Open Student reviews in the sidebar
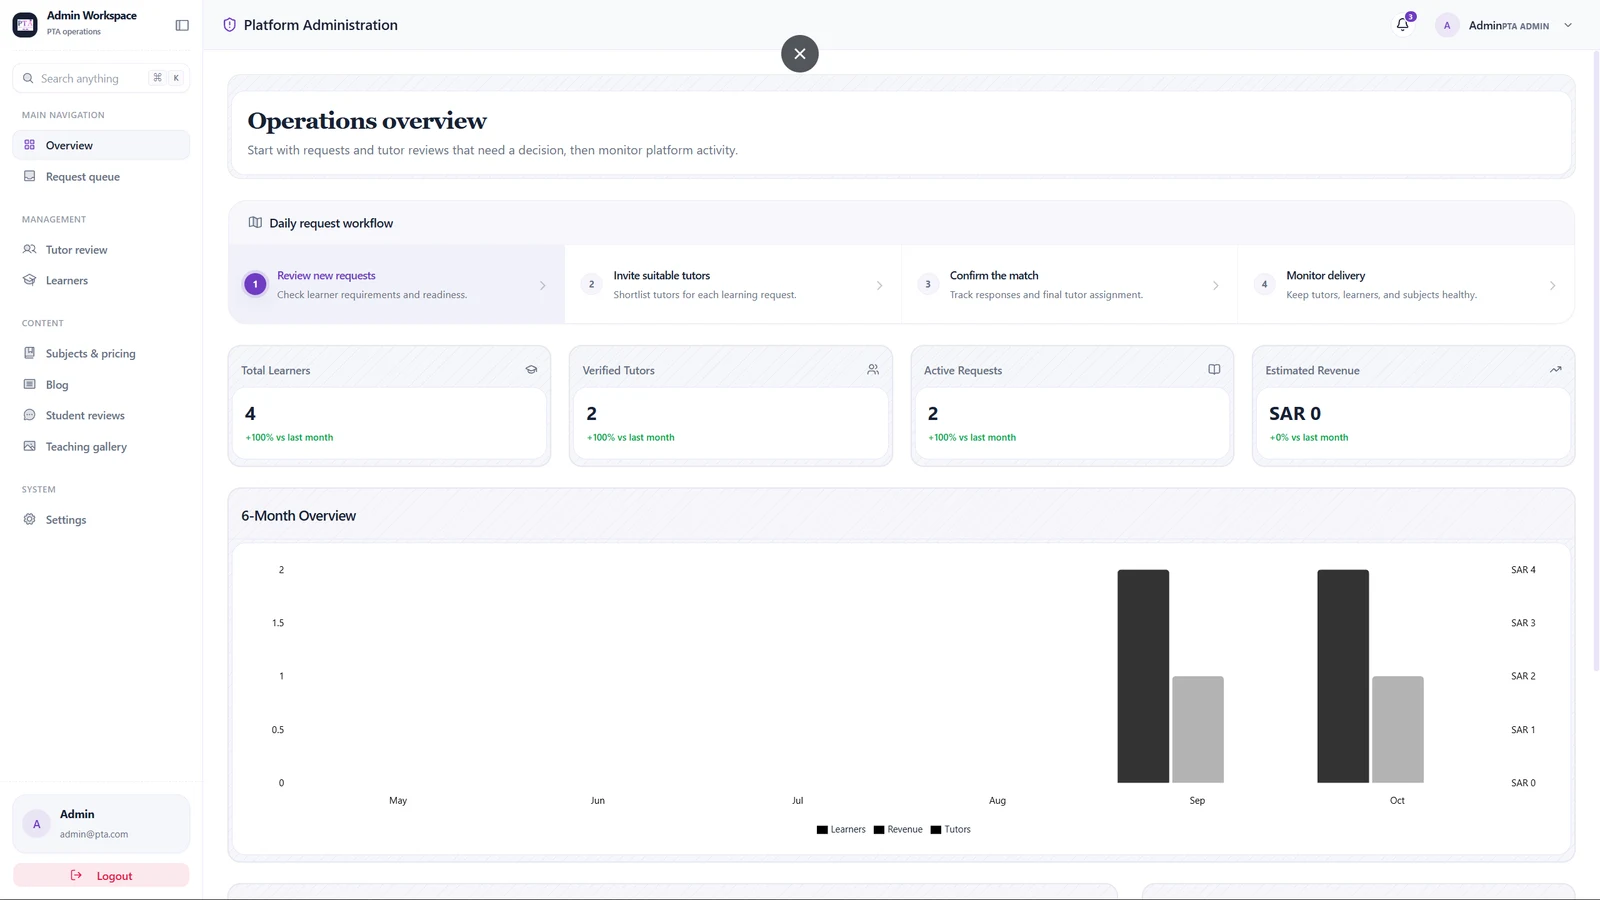The image size is (1600, 900). pyautogui.click(x=101, y=415)
